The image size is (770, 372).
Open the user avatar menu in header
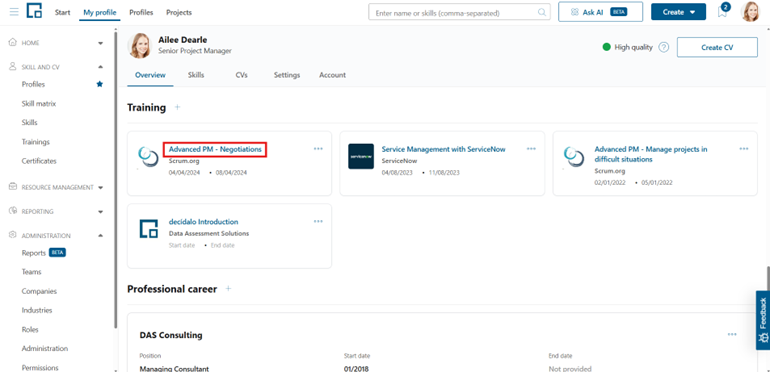coord(750,12)
